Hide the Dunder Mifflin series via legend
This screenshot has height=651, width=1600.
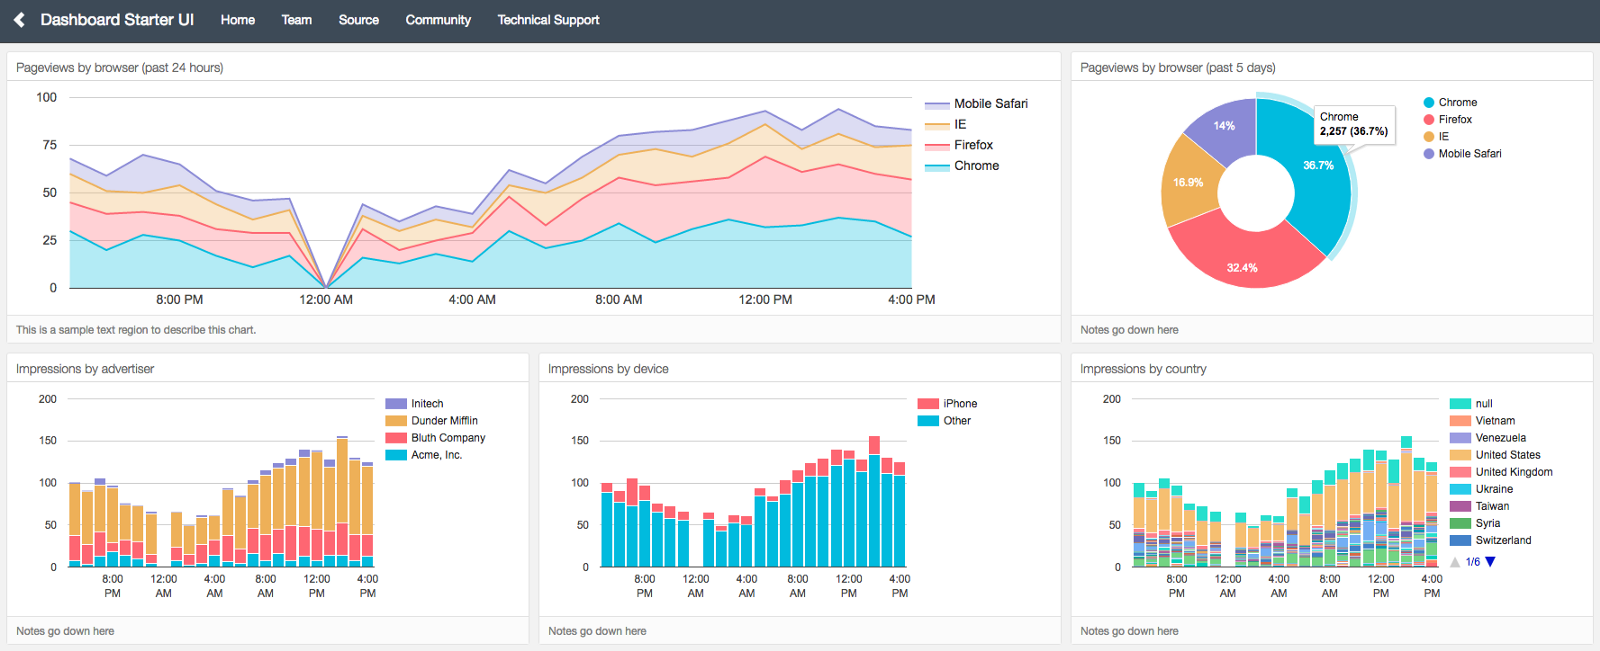[x=444, y=421]
